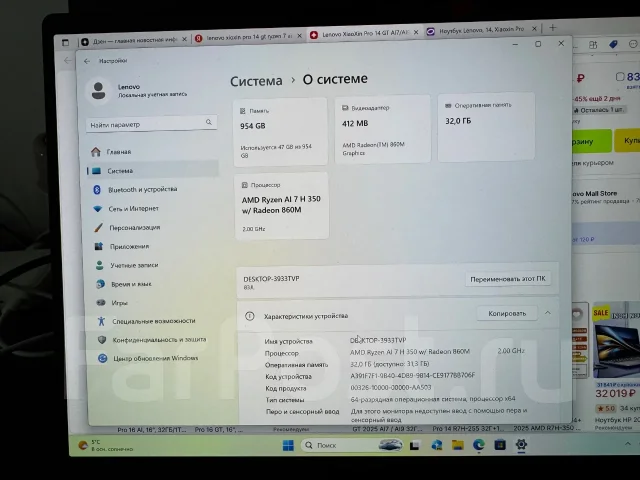
Task: Select the Код продукта 00326-10000-00000-AA503 value
Action: (391, 387)
